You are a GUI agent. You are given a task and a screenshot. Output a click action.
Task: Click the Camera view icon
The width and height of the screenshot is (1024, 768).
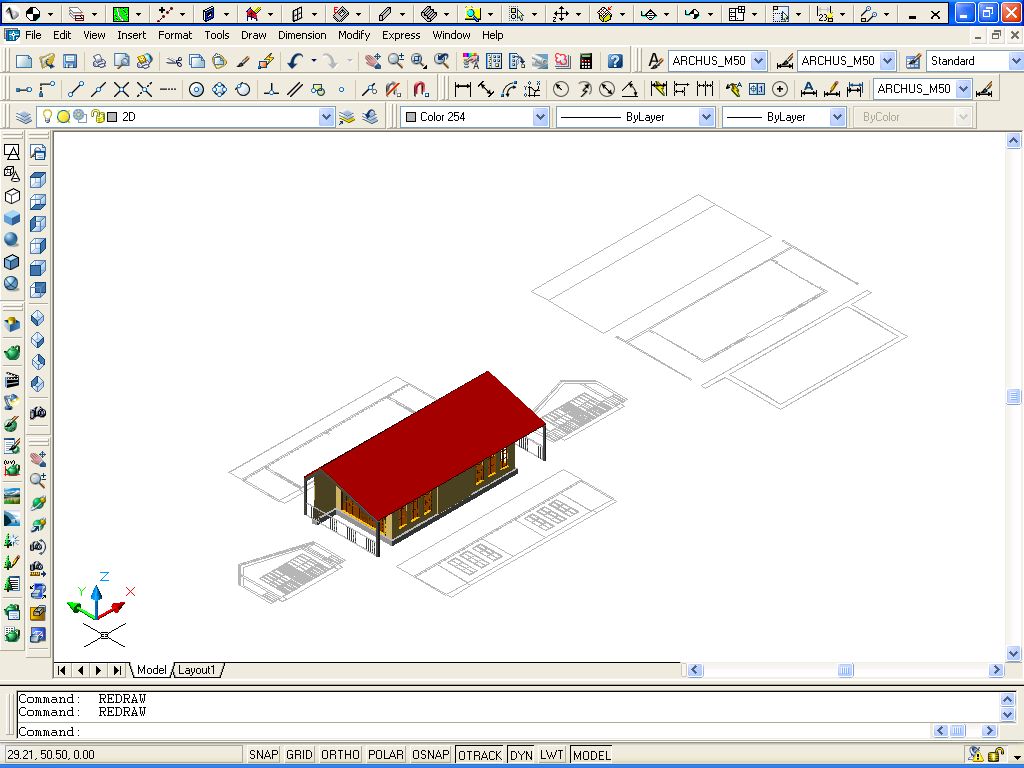pos(38,412)
